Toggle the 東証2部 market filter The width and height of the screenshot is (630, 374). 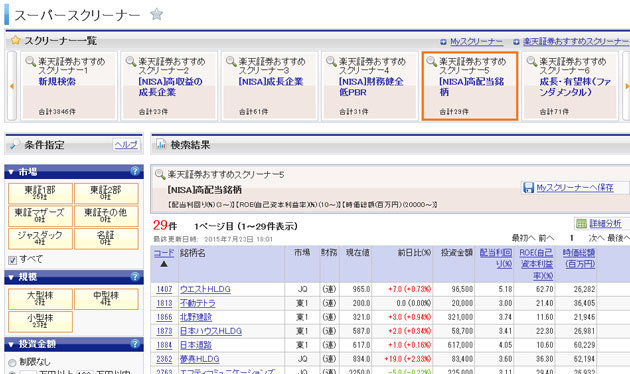(106, 193)
